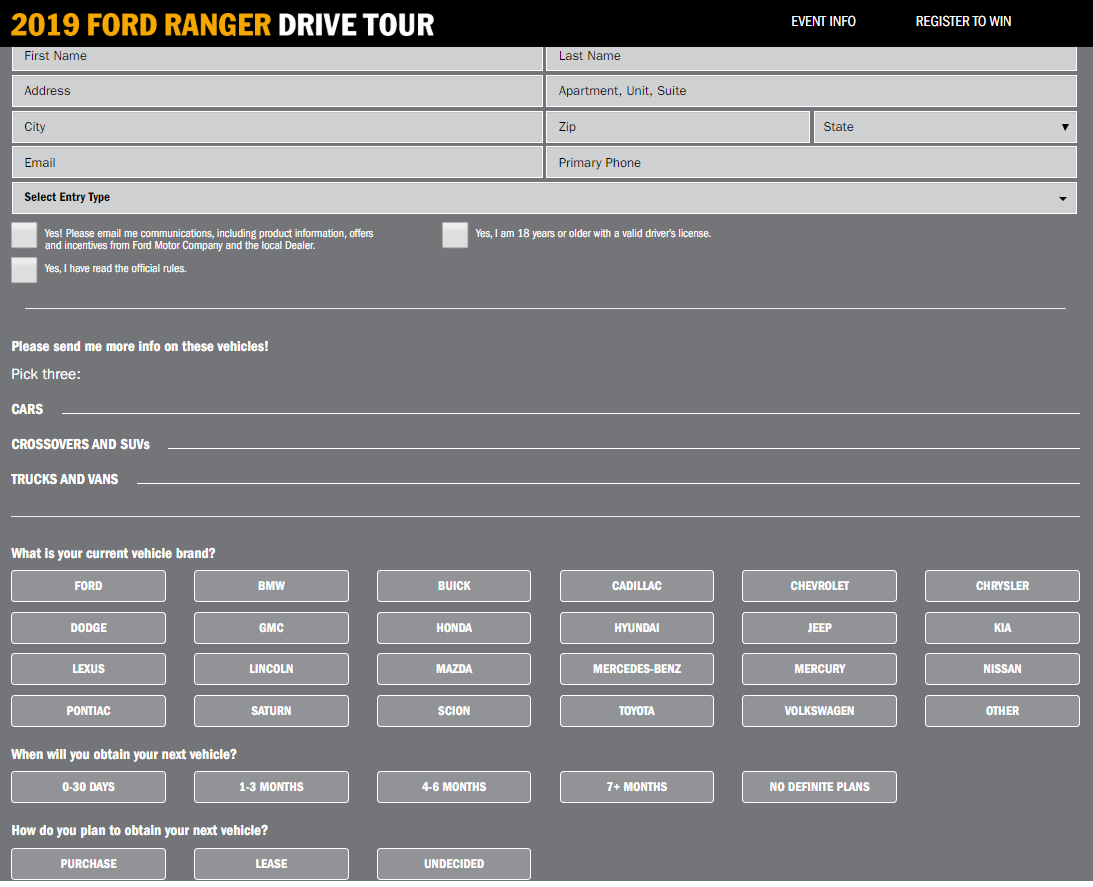Choose NISSAN as current brand
Viewport: 1093px width, 887px height.
pyautogui.click(x=1002, y=669)
